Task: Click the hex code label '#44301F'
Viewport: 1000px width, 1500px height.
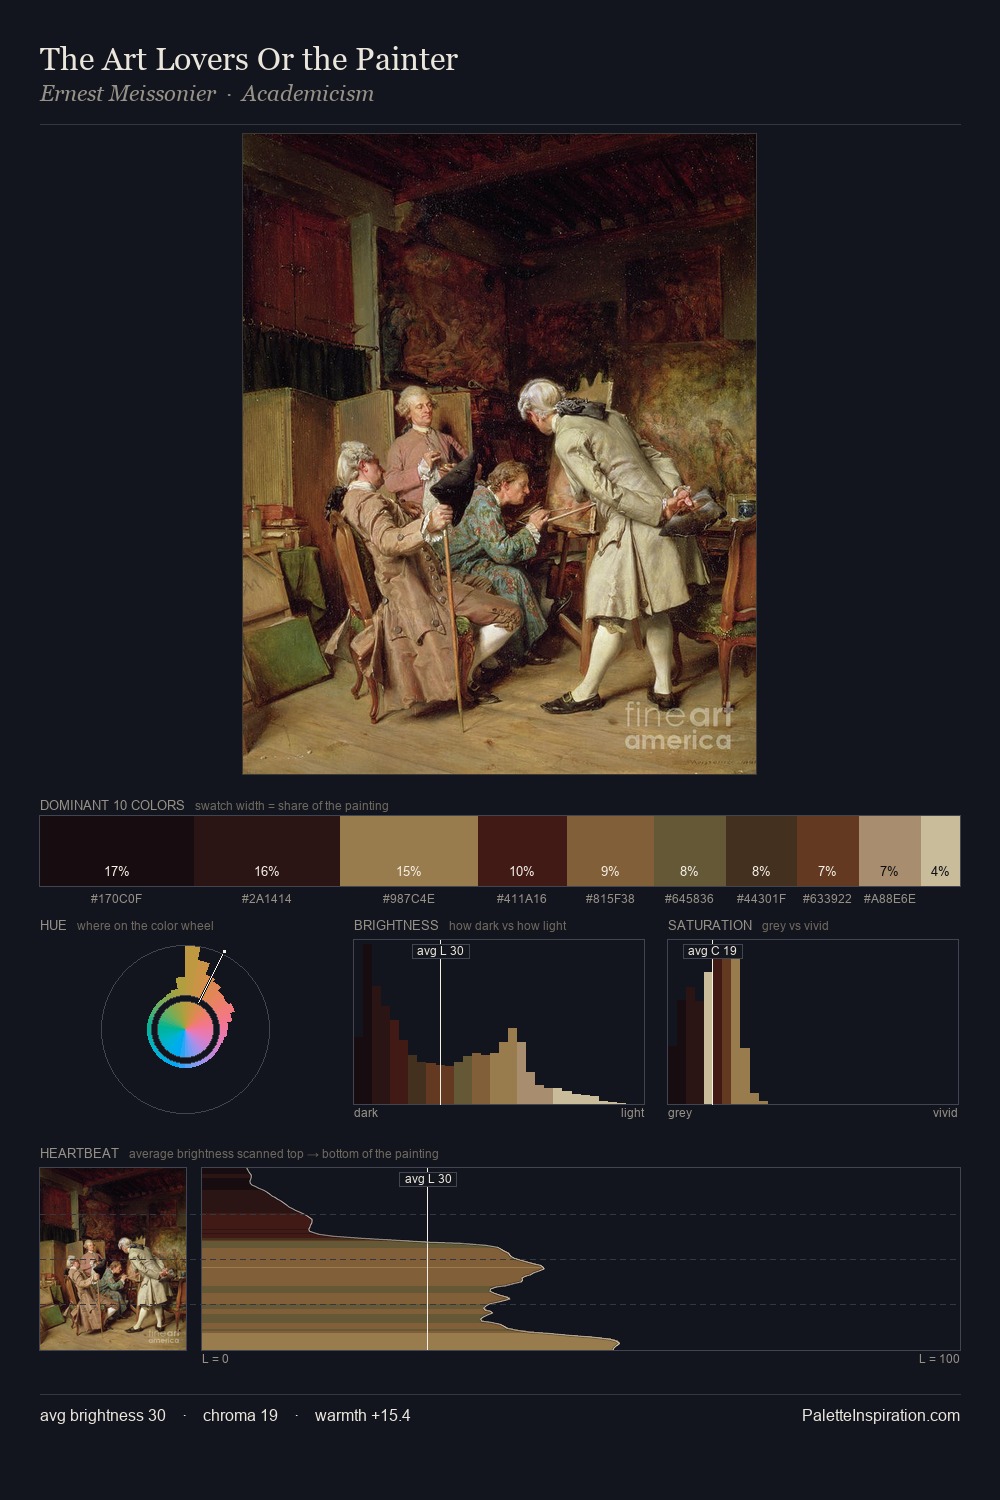Action: 761,899
